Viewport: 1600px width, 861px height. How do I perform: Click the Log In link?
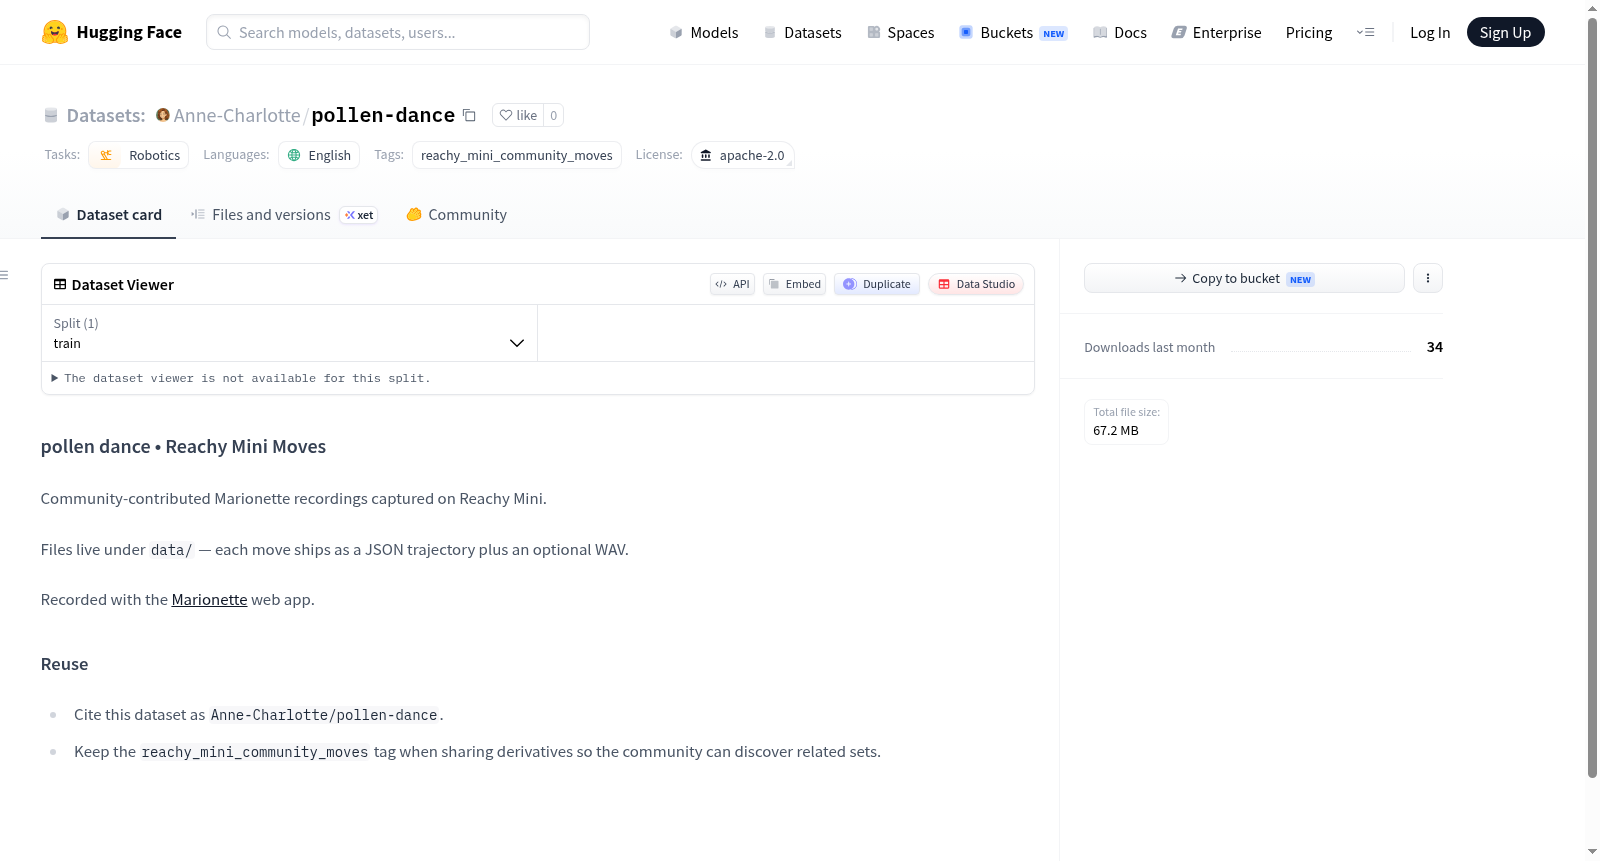[x=1430, y=32]
